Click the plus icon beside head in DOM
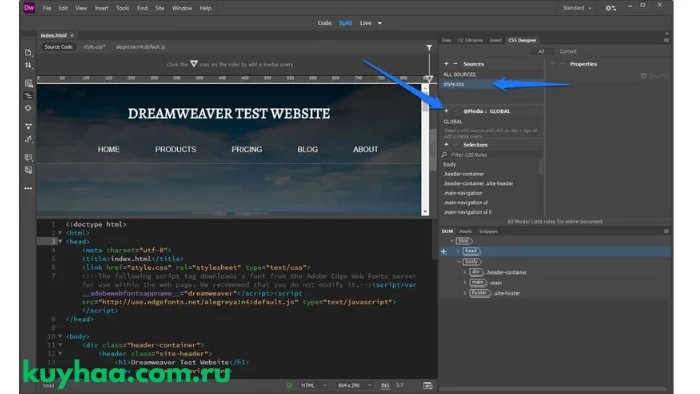 tap(444, 252)
